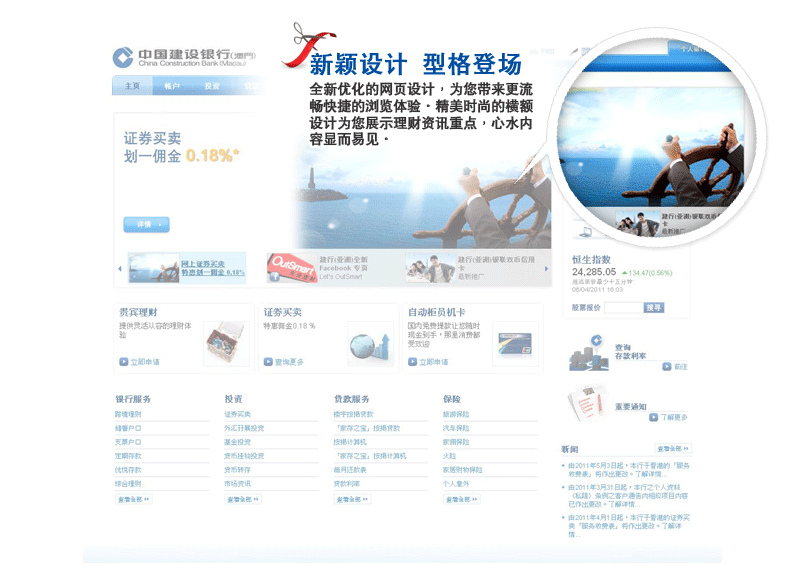The width and height of the screenshot is (800, 566).
Task: Click play icon beside 查询更多 in 证券买卖 card
Action: pos(268,362)
